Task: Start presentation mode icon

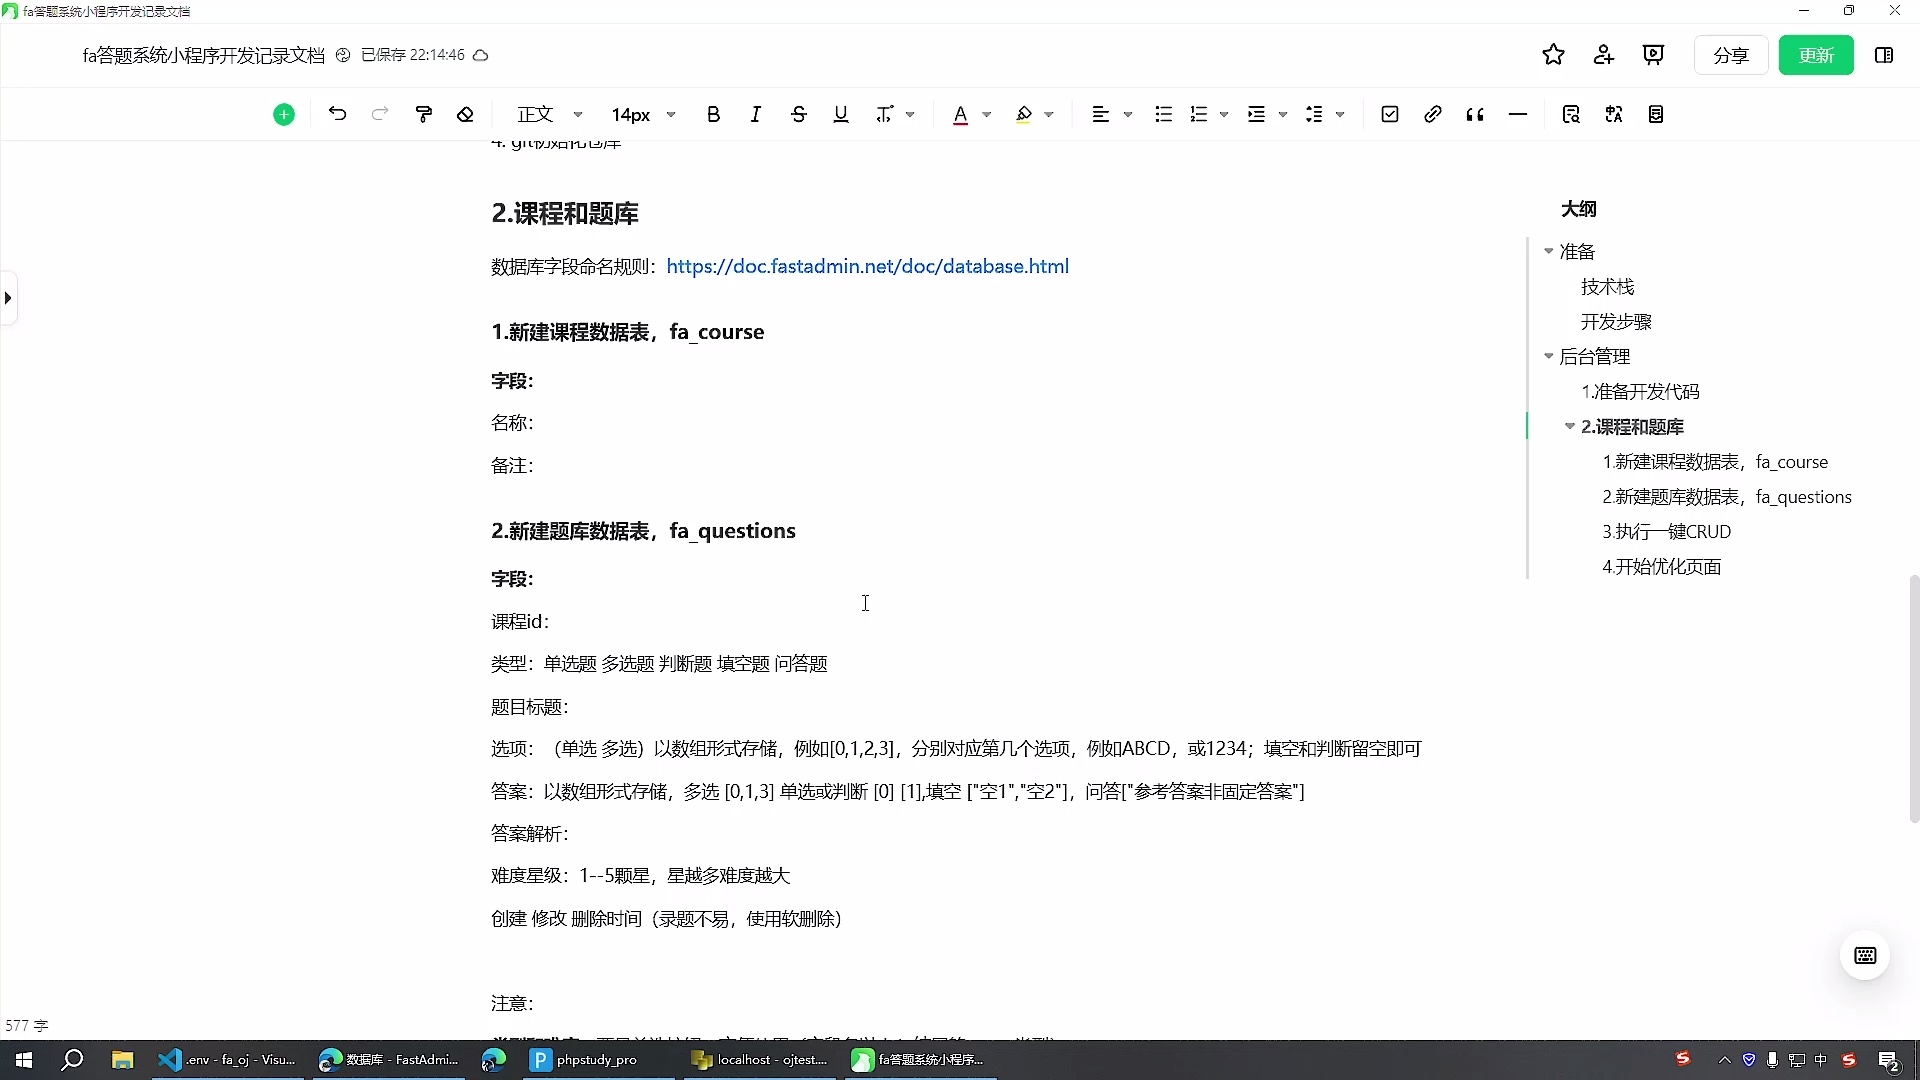Action: (1654, 55)
